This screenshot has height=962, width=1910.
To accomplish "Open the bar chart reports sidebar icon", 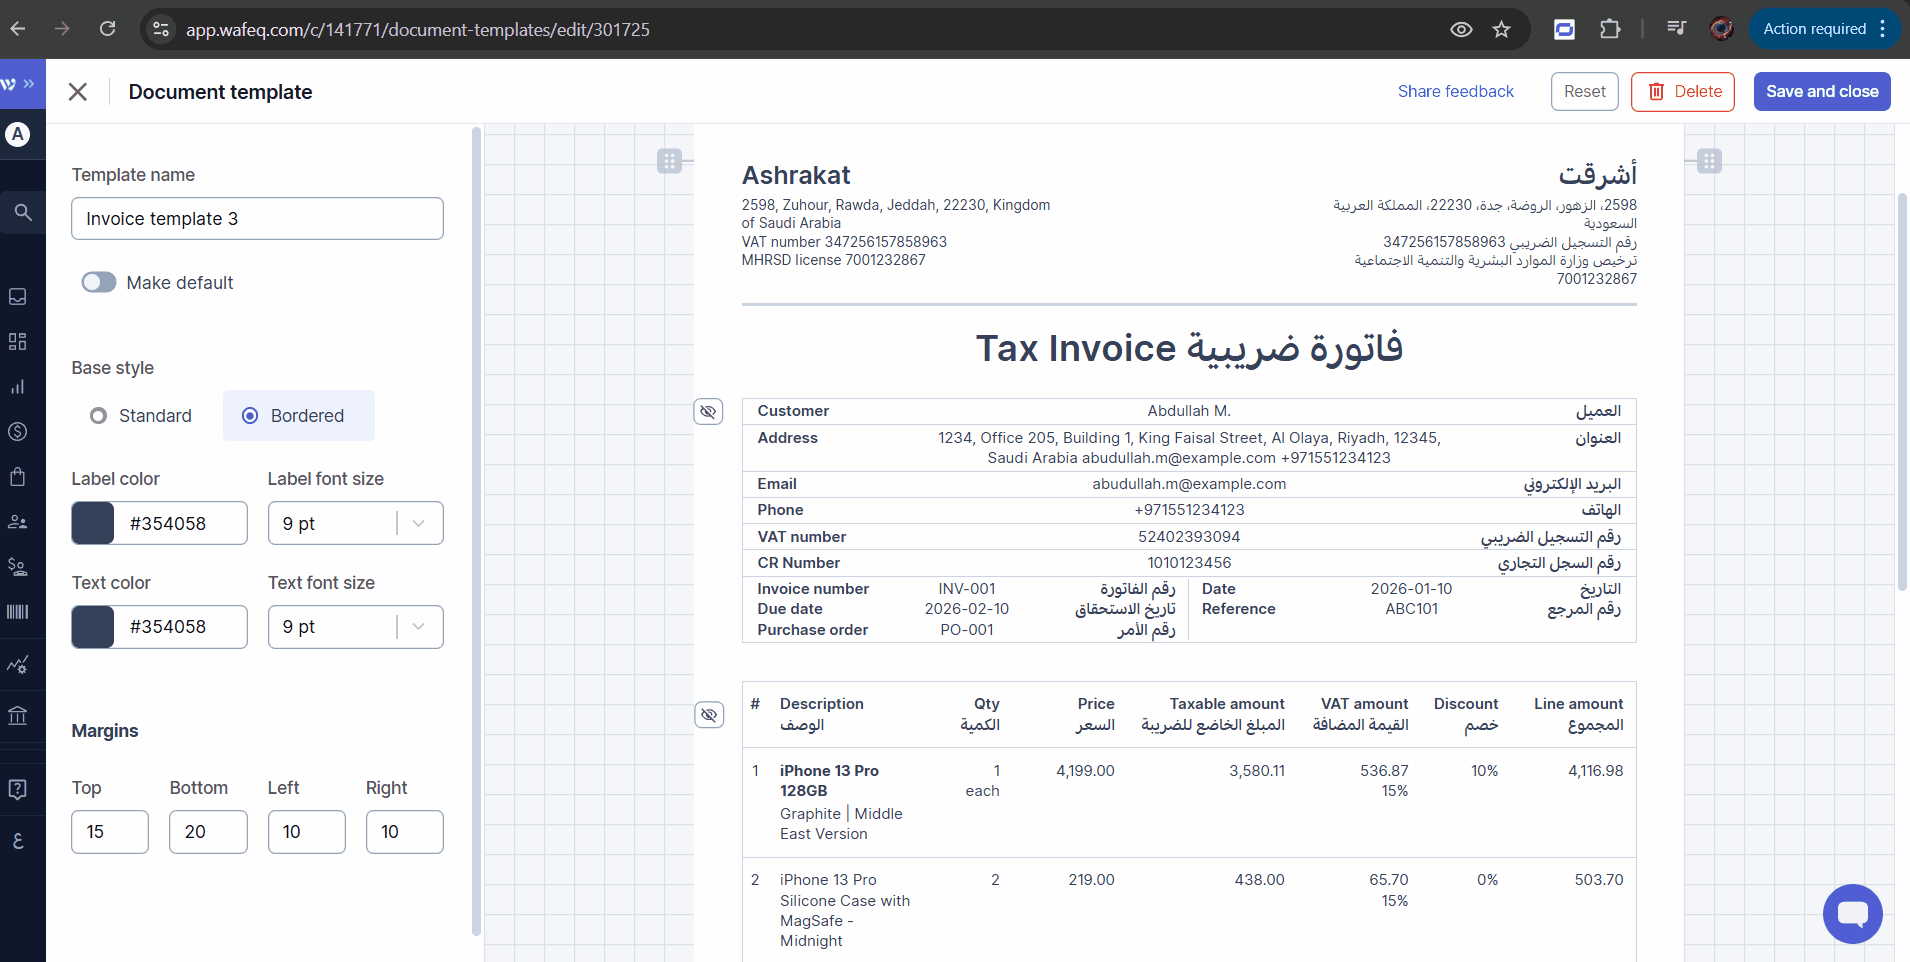I will click(x=17, y=387).
